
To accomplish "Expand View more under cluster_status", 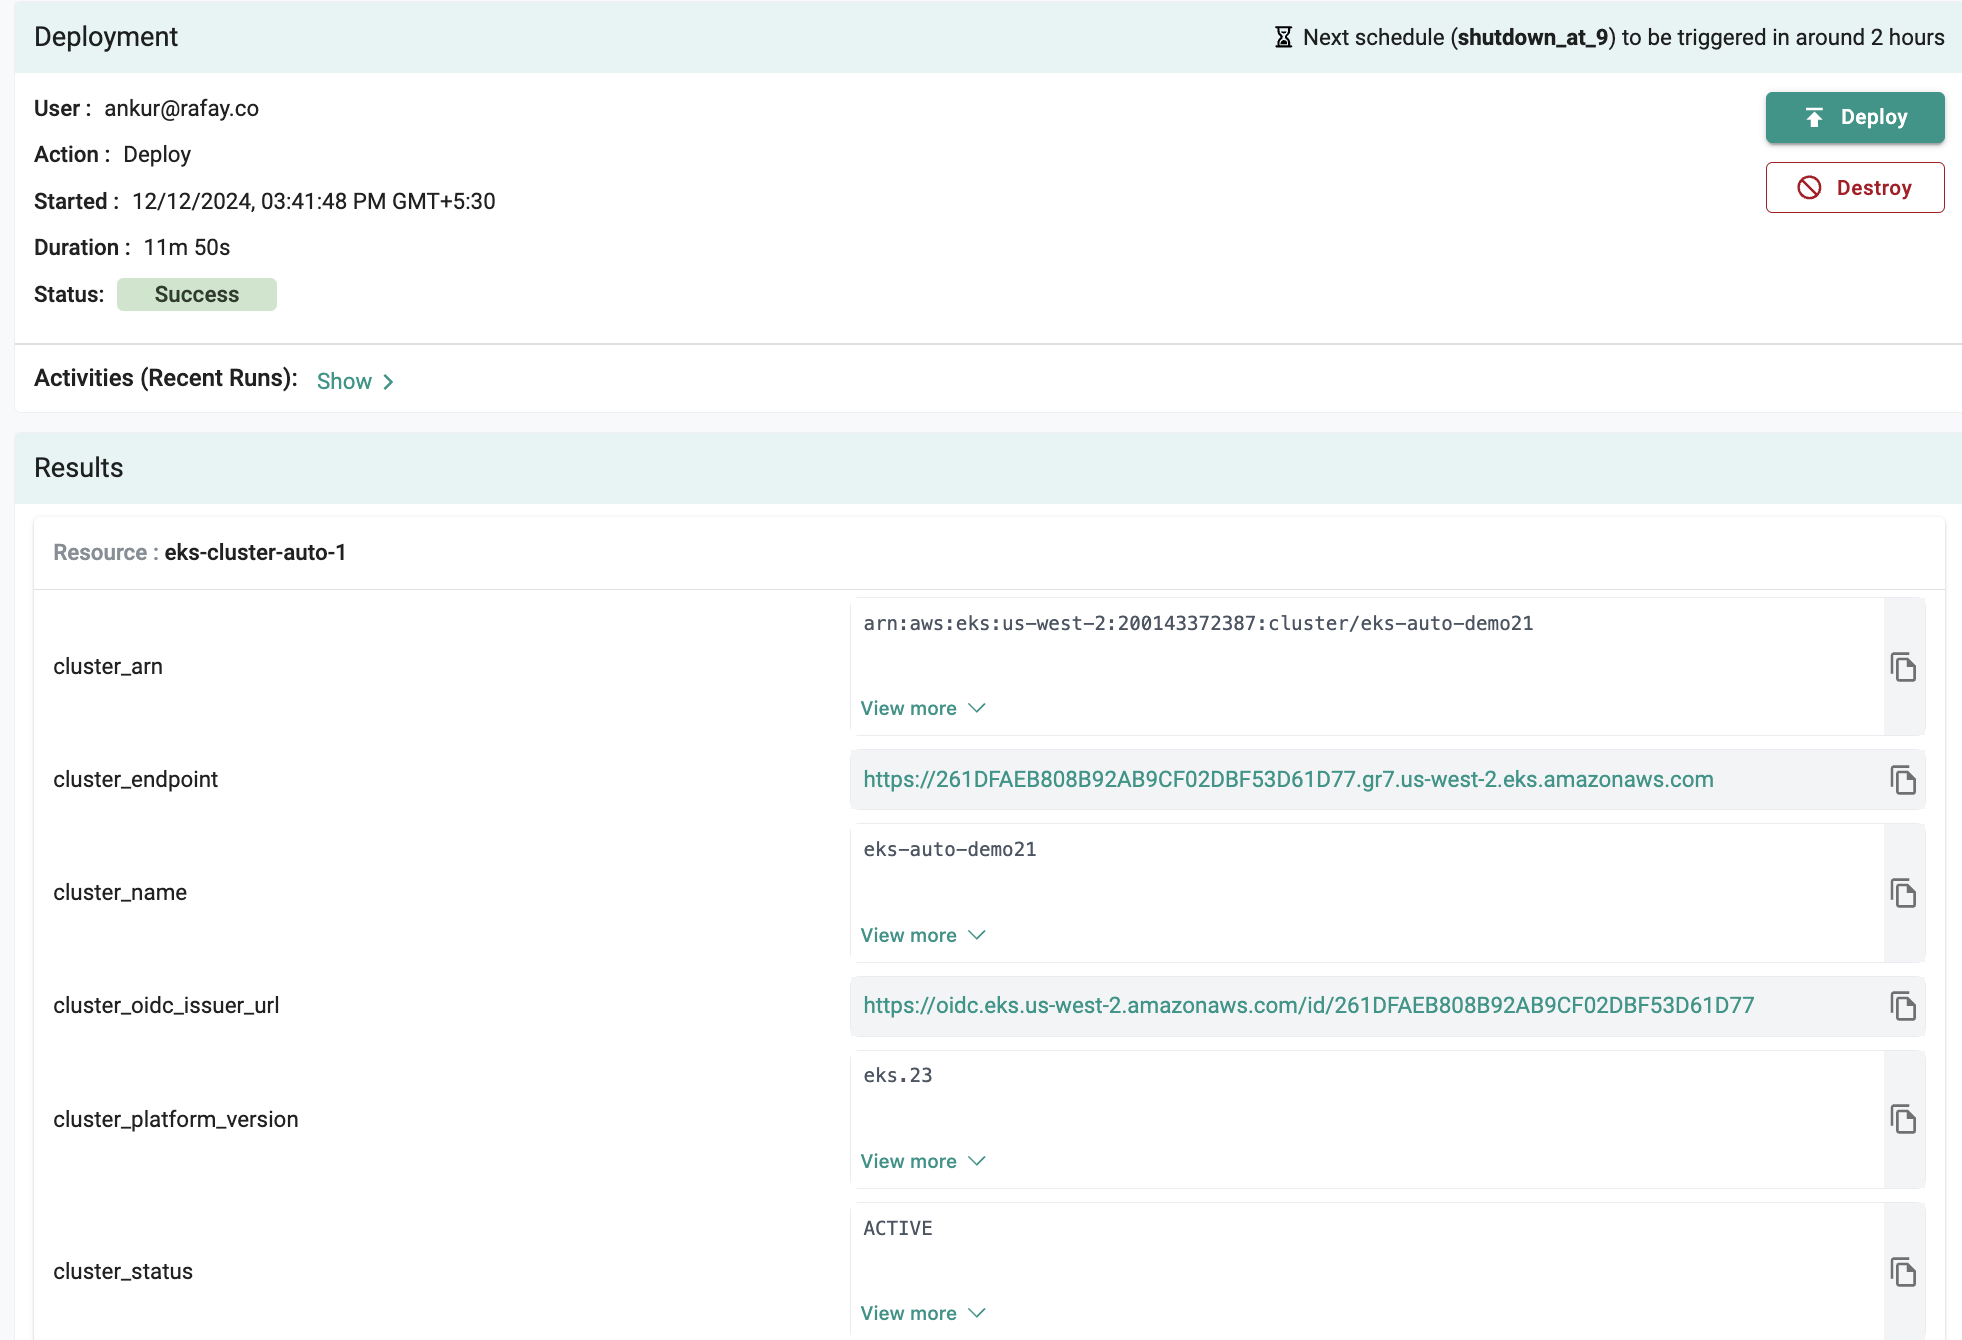I will [922, 1313].
